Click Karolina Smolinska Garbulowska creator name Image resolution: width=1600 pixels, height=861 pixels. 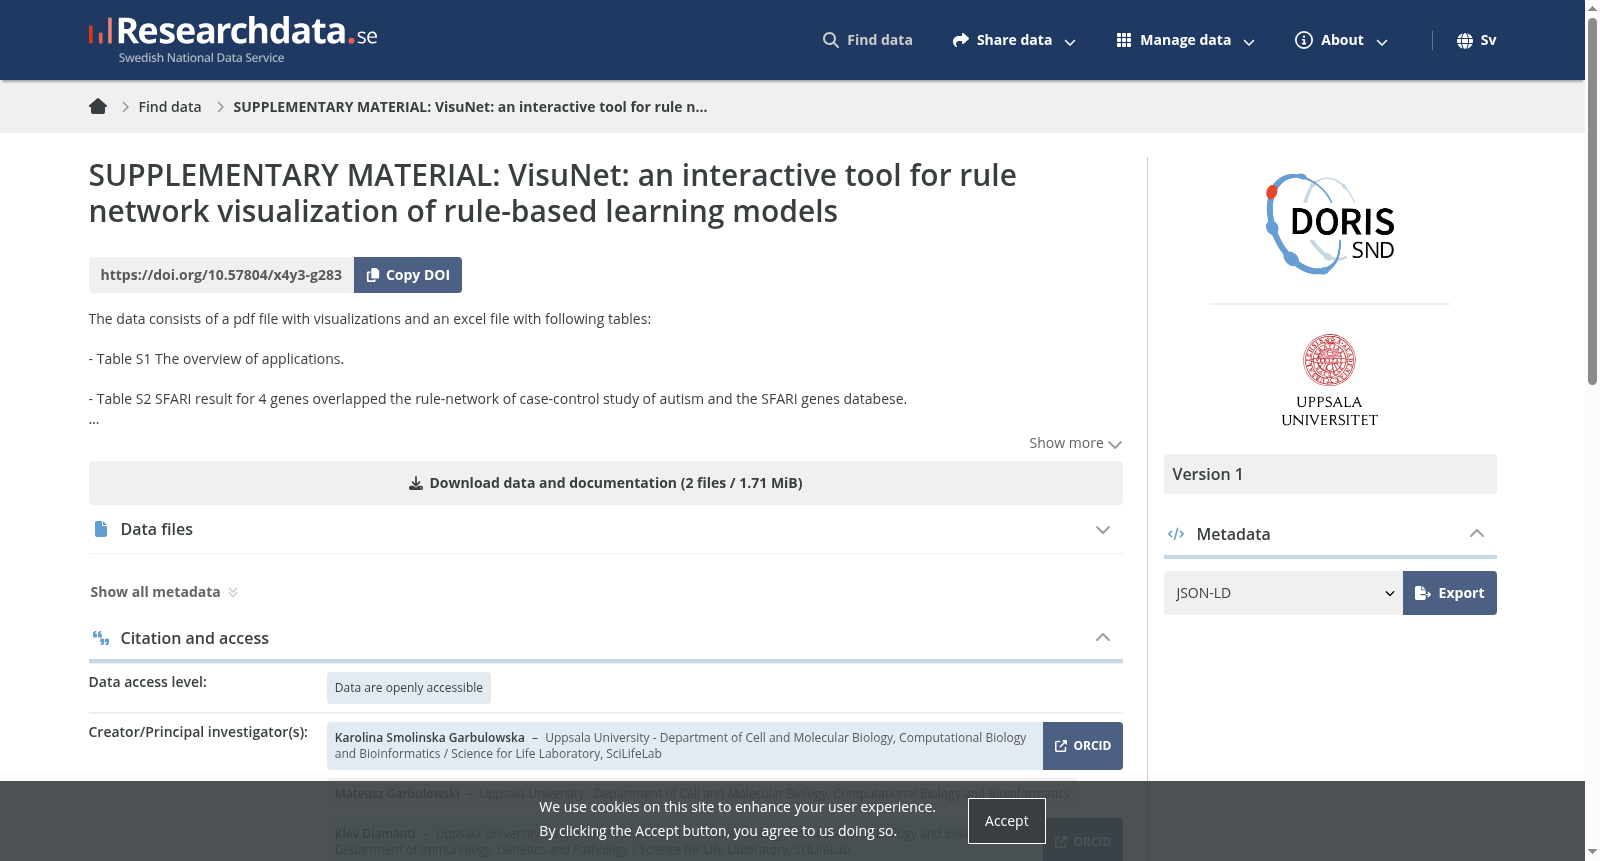(x=430, y=738)
